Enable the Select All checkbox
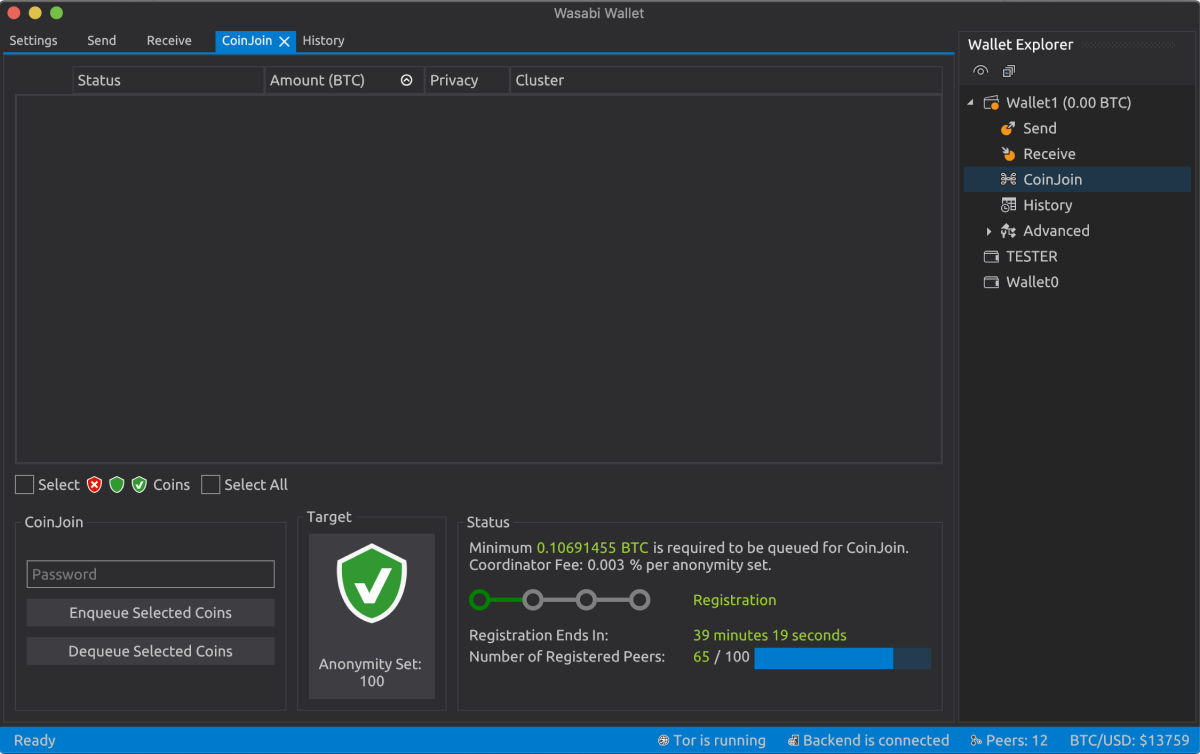 click(x=210, y=485)
